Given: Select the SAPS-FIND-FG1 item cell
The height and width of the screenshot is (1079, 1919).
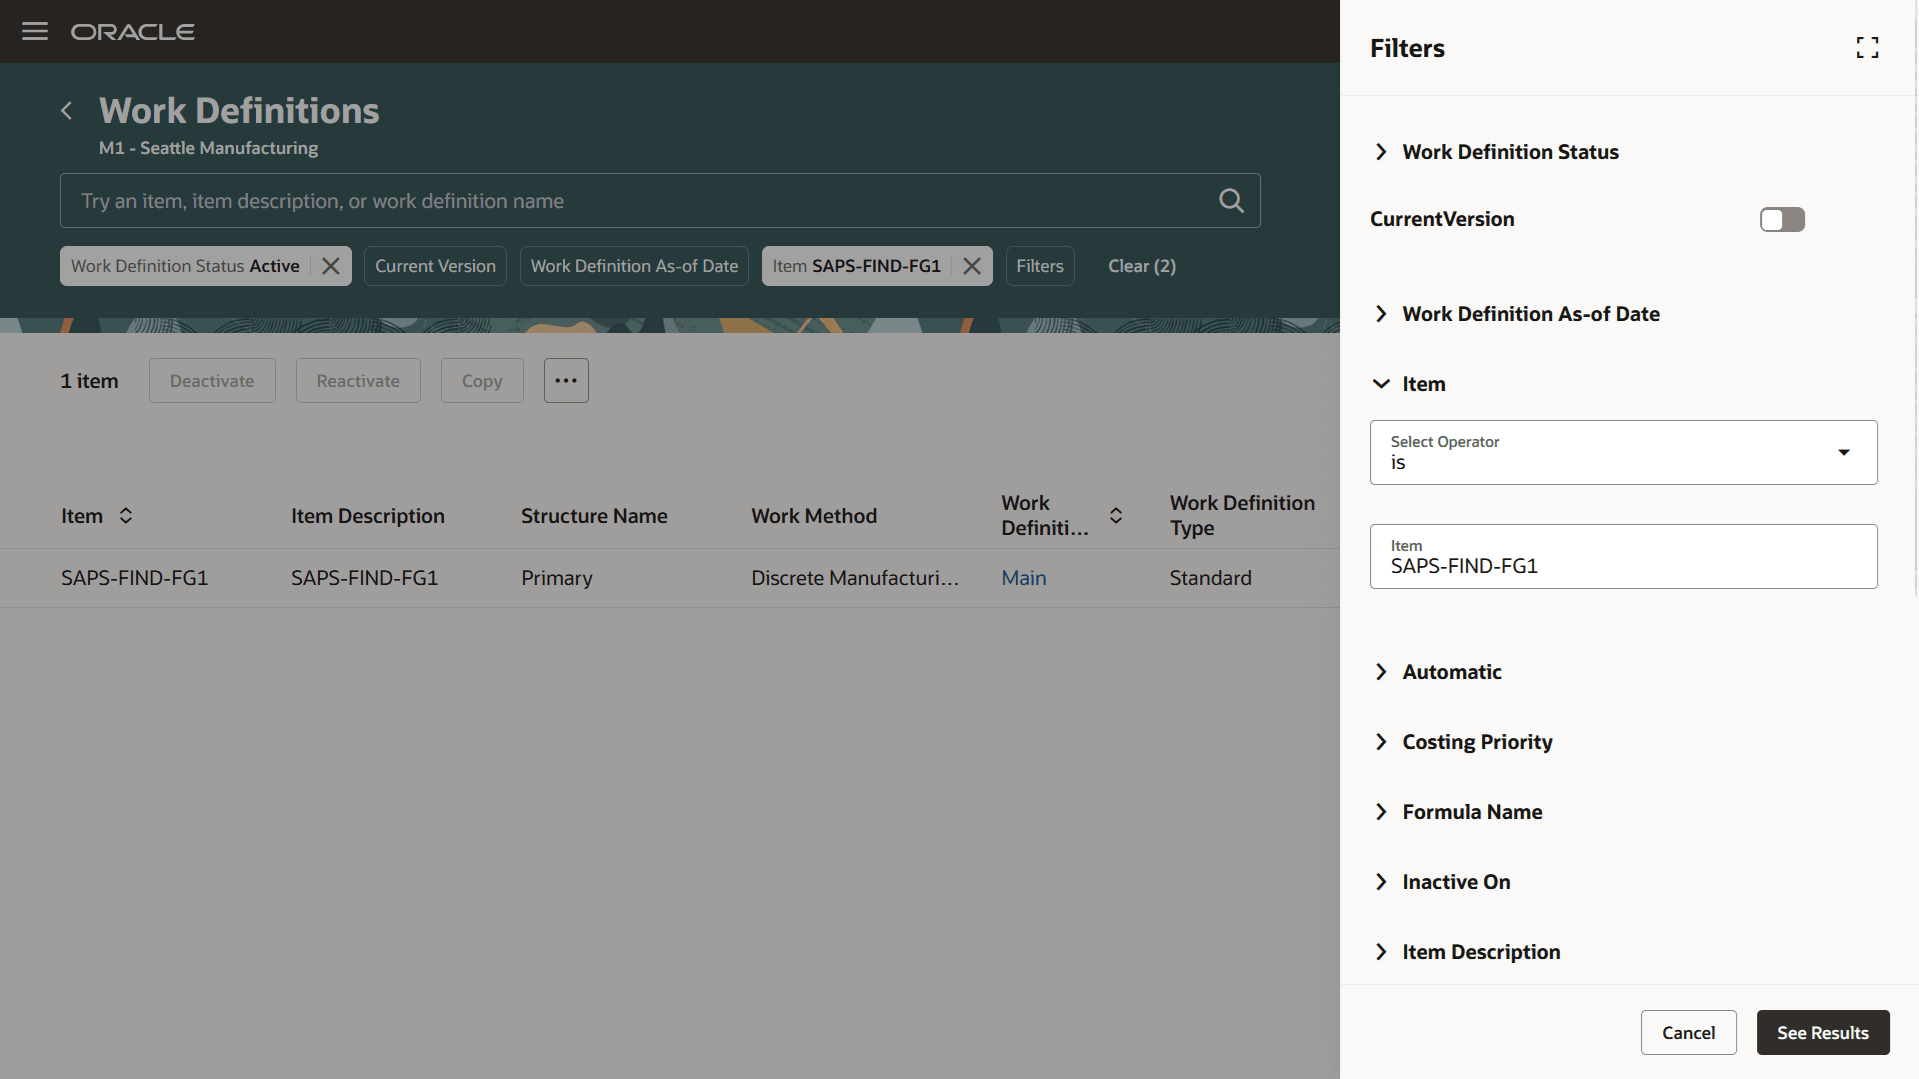Looking at the screenshot, I should click(x=135, y=578).
